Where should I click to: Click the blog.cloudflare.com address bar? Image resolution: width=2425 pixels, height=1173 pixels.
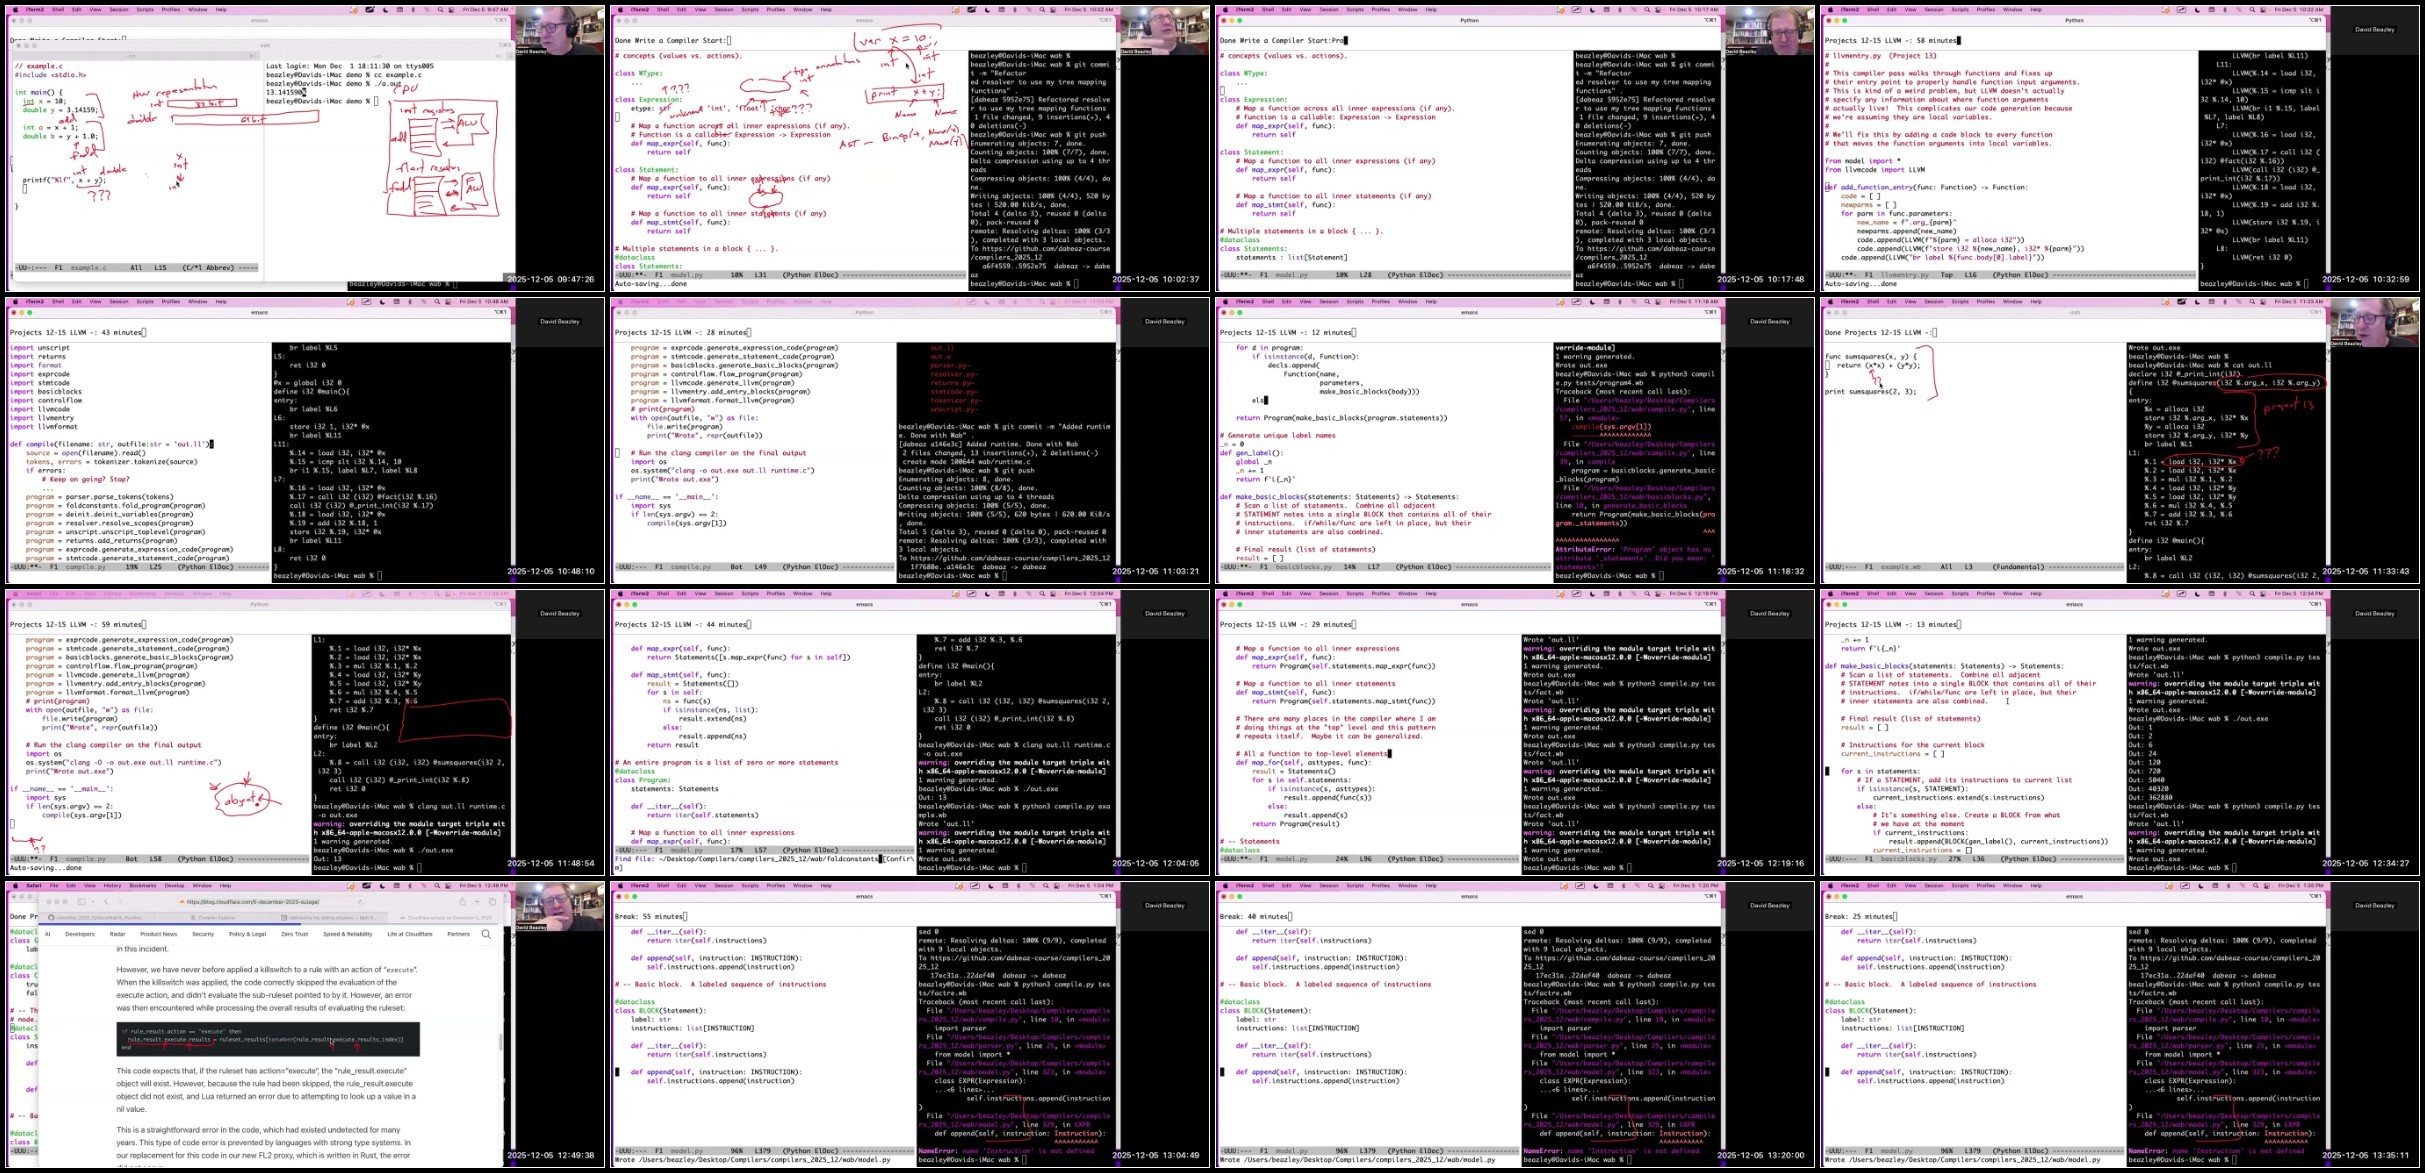click(253, 902)
